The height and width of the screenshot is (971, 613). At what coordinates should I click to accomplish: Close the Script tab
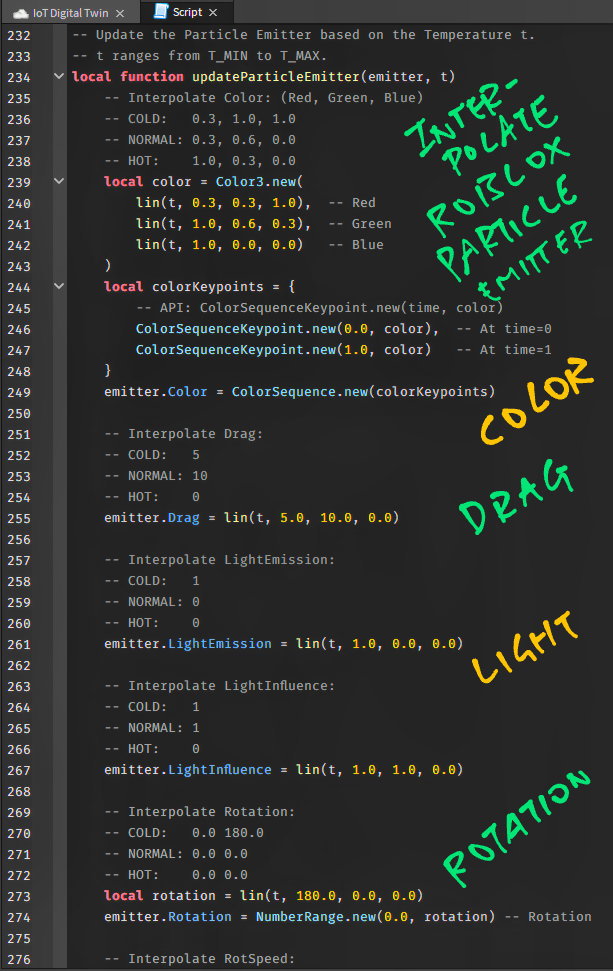click(x=213, y=12)
